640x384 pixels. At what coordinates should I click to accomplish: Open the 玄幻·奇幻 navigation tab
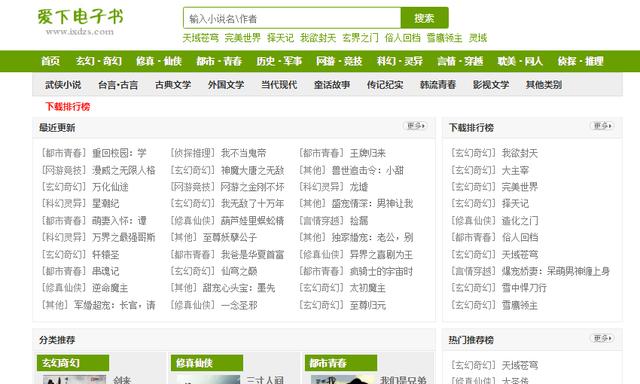pyautogui.click(x=99, y=61)
